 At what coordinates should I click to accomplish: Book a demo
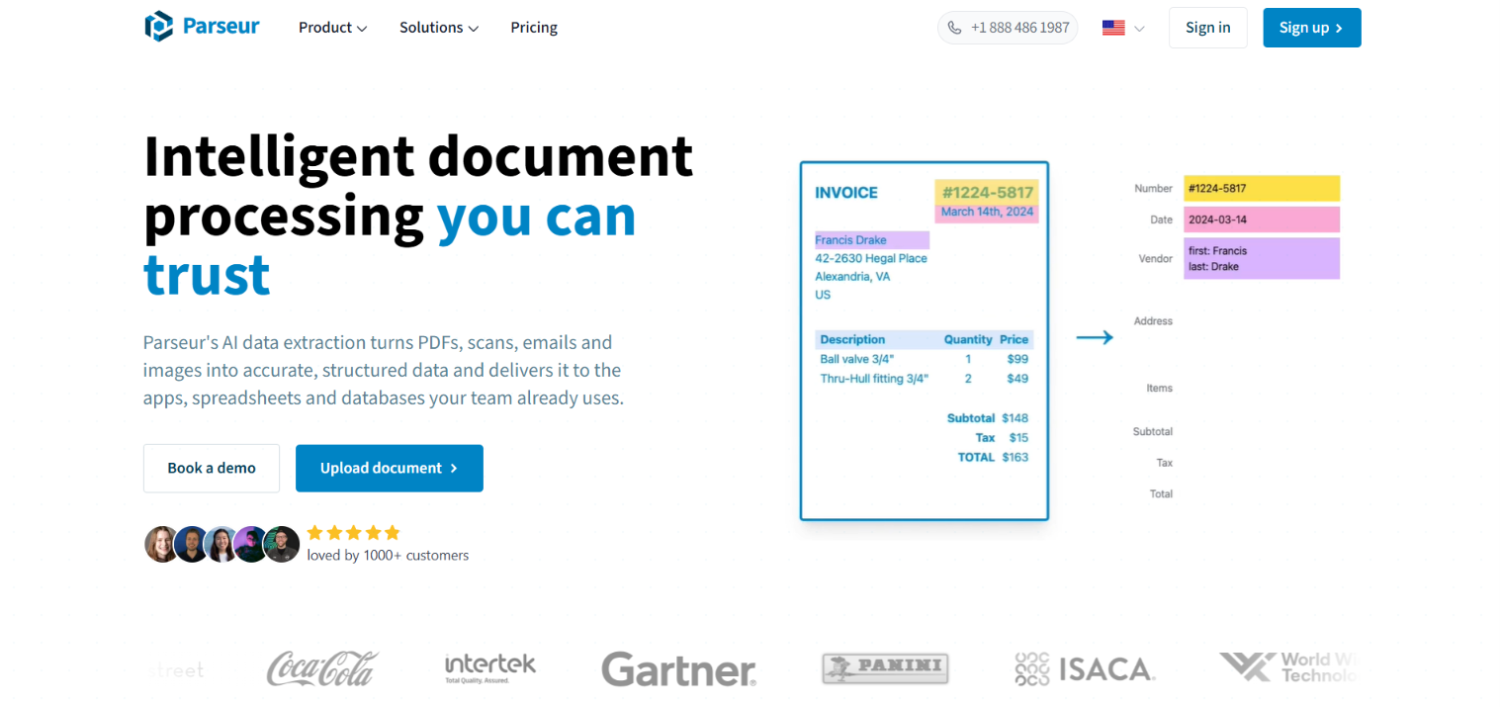click(x=211, y=468)
